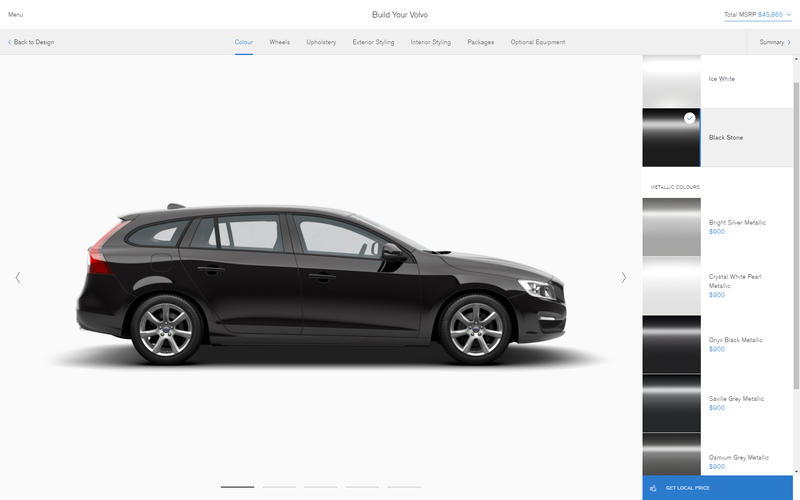Click Get Local Price button
The width and height of the screenshot is (800, 500).
717,488
